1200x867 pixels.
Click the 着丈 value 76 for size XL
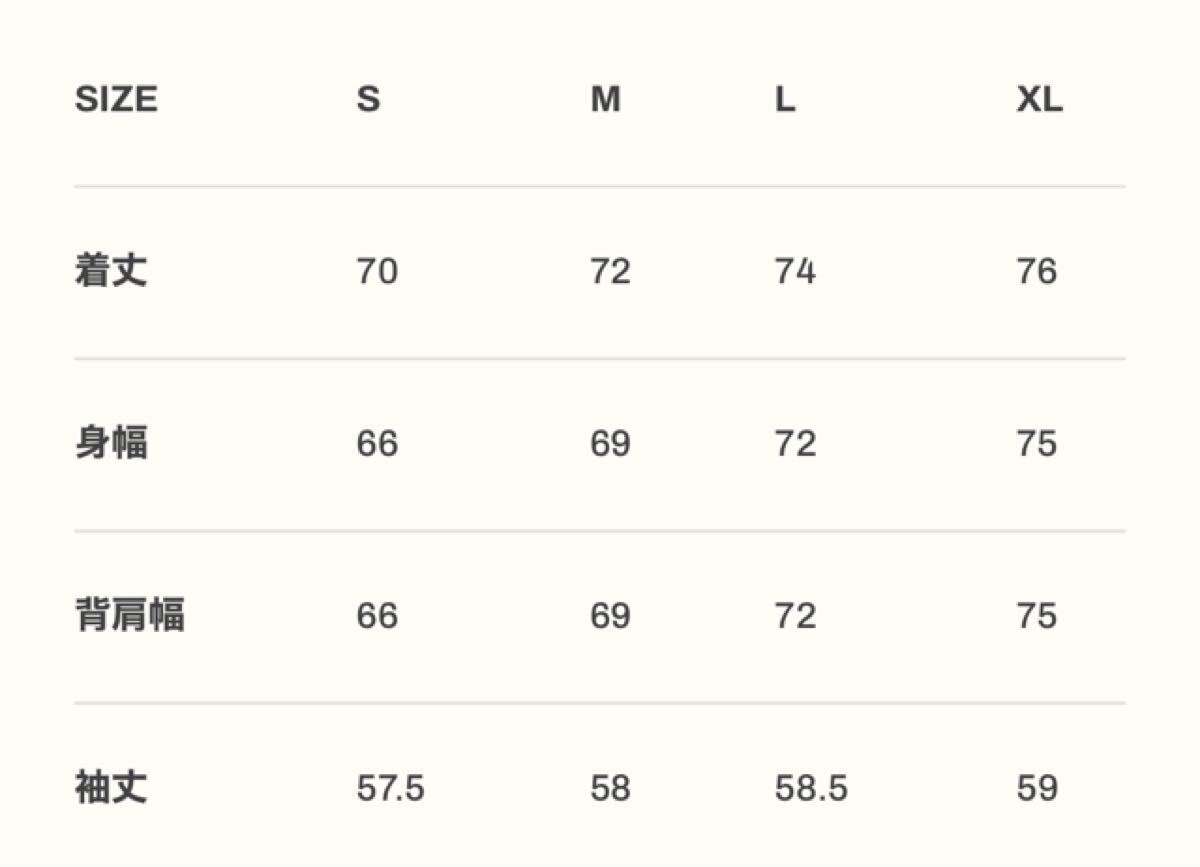coord(1036,271)
